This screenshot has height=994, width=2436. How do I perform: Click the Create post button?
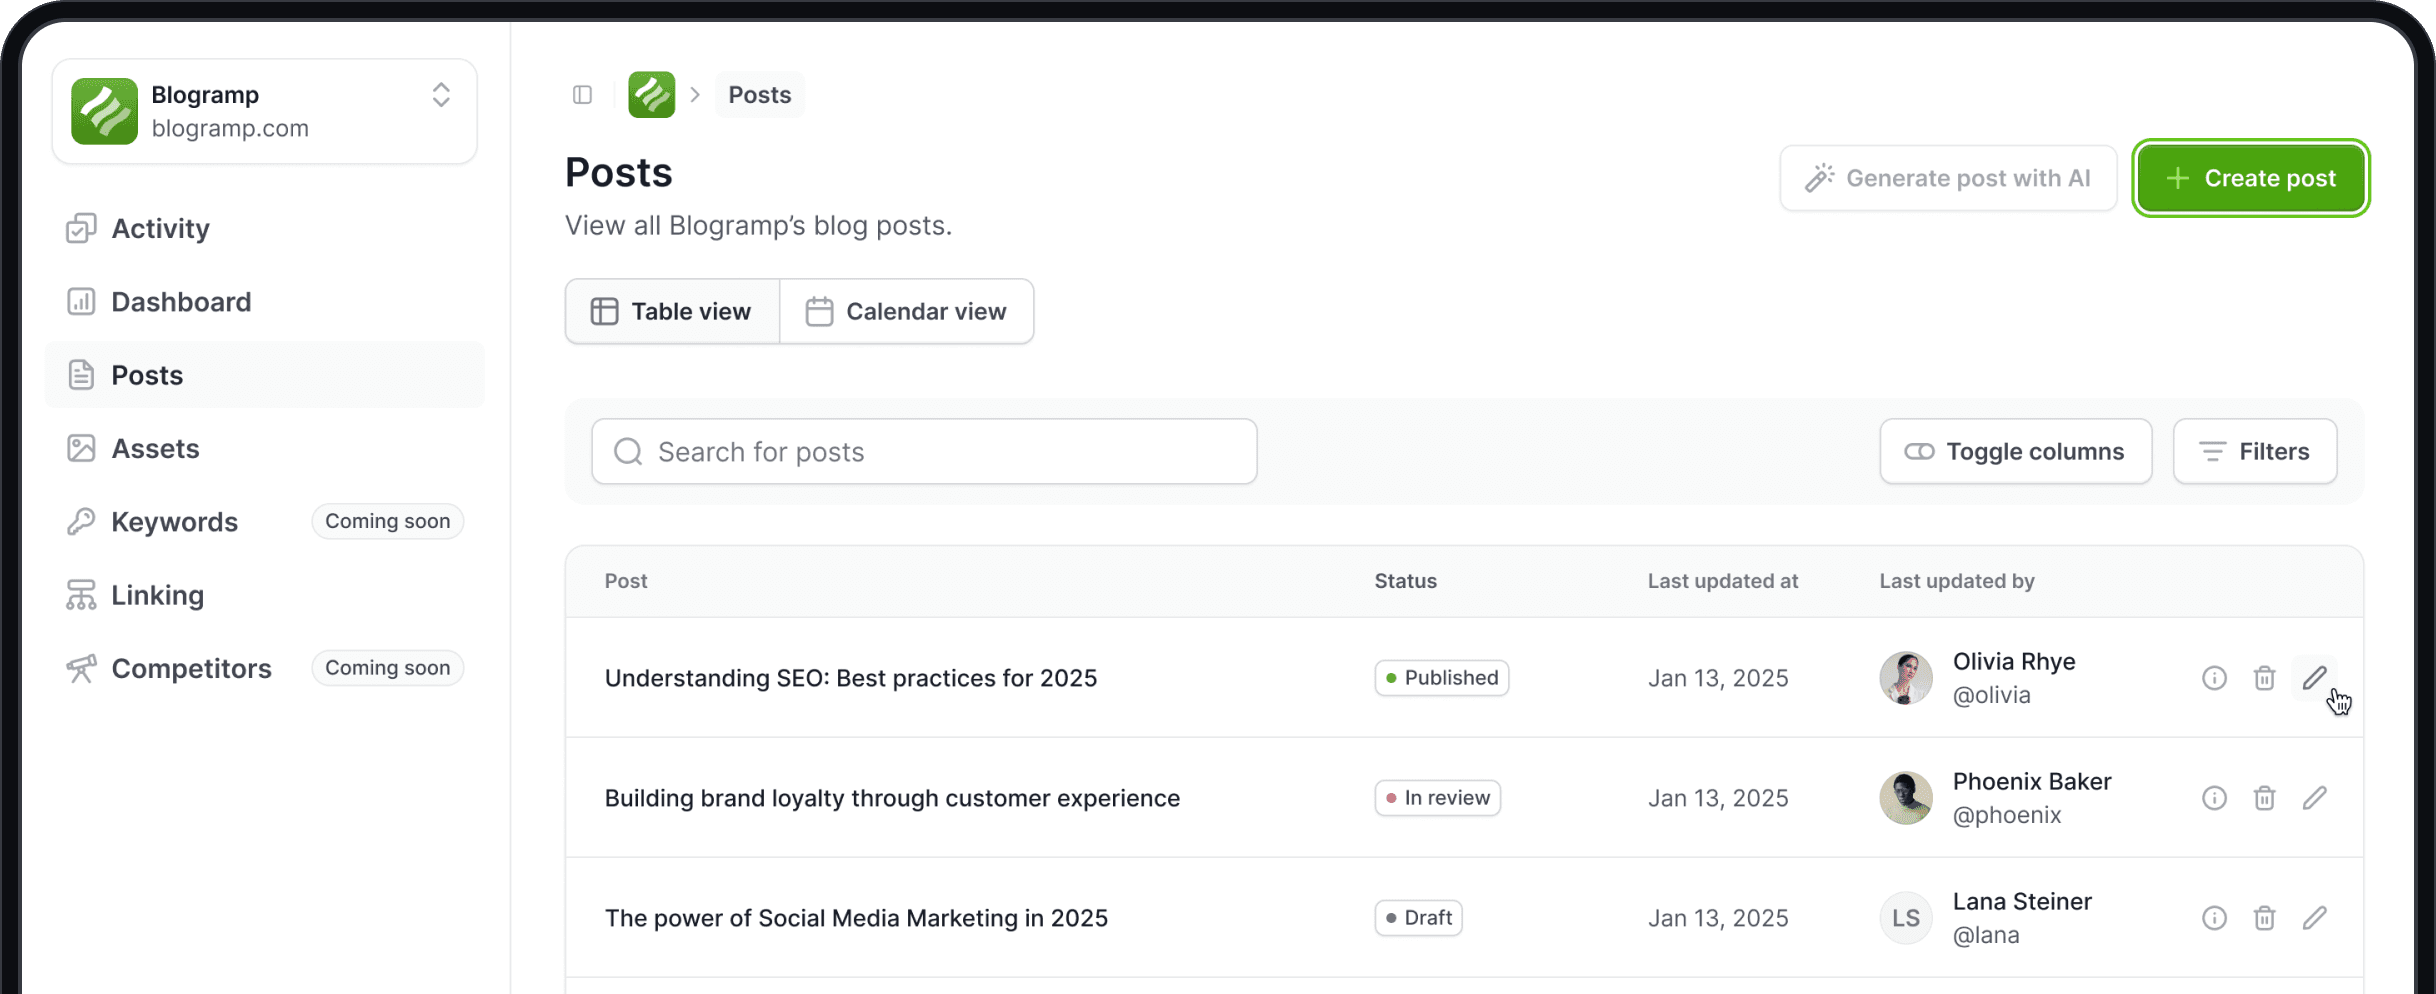click(x=2251, y=178)
